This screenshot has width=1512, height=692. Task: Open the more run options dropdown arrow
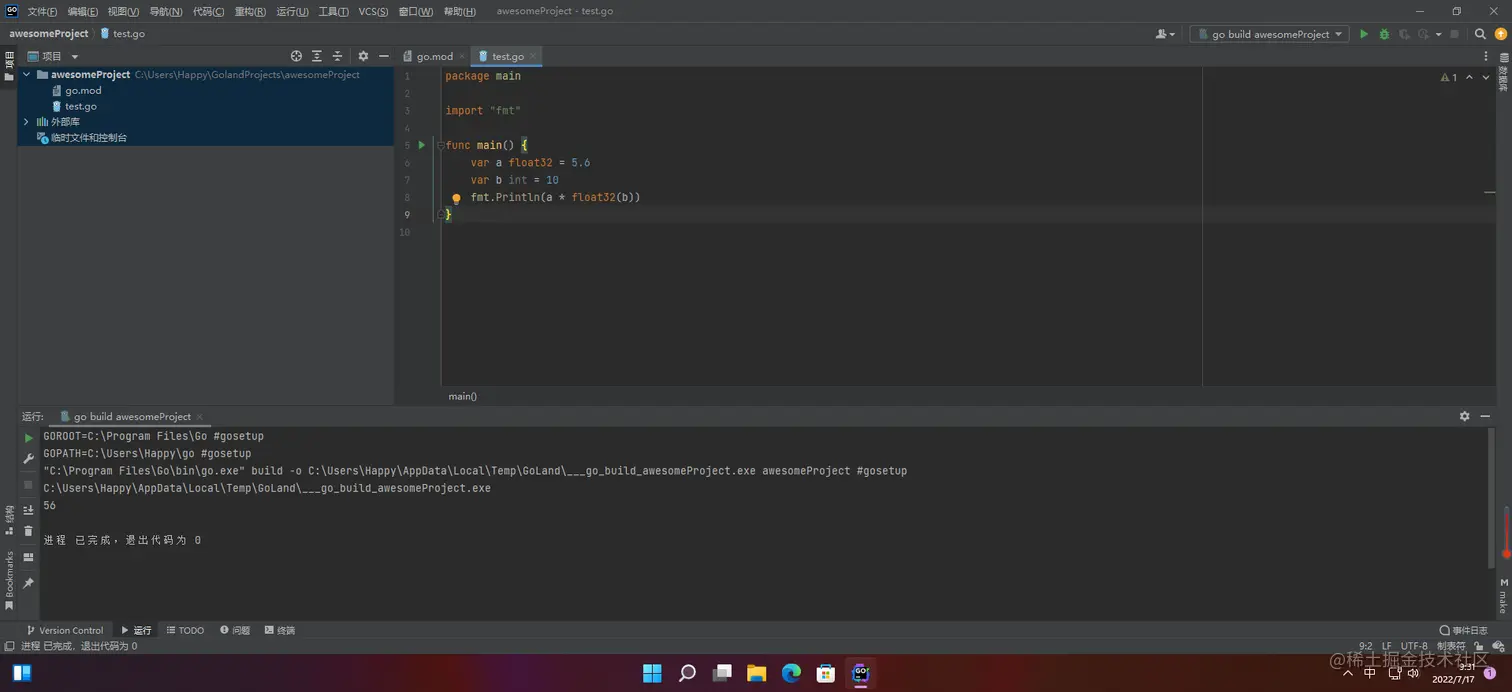coord(1439,34)
